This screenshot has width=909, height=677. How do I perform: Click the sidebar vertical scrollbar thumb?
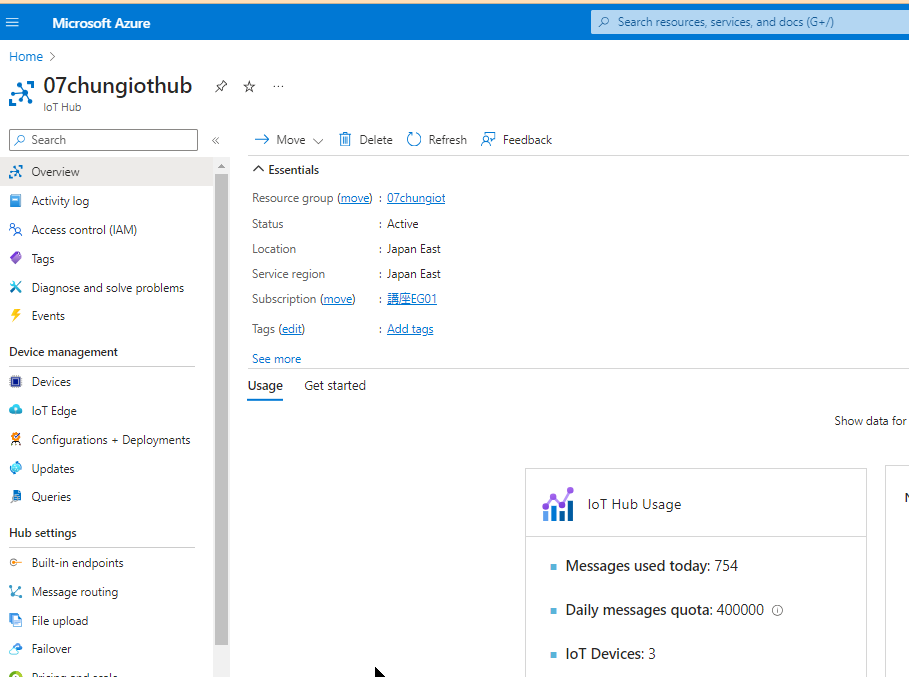221,409
